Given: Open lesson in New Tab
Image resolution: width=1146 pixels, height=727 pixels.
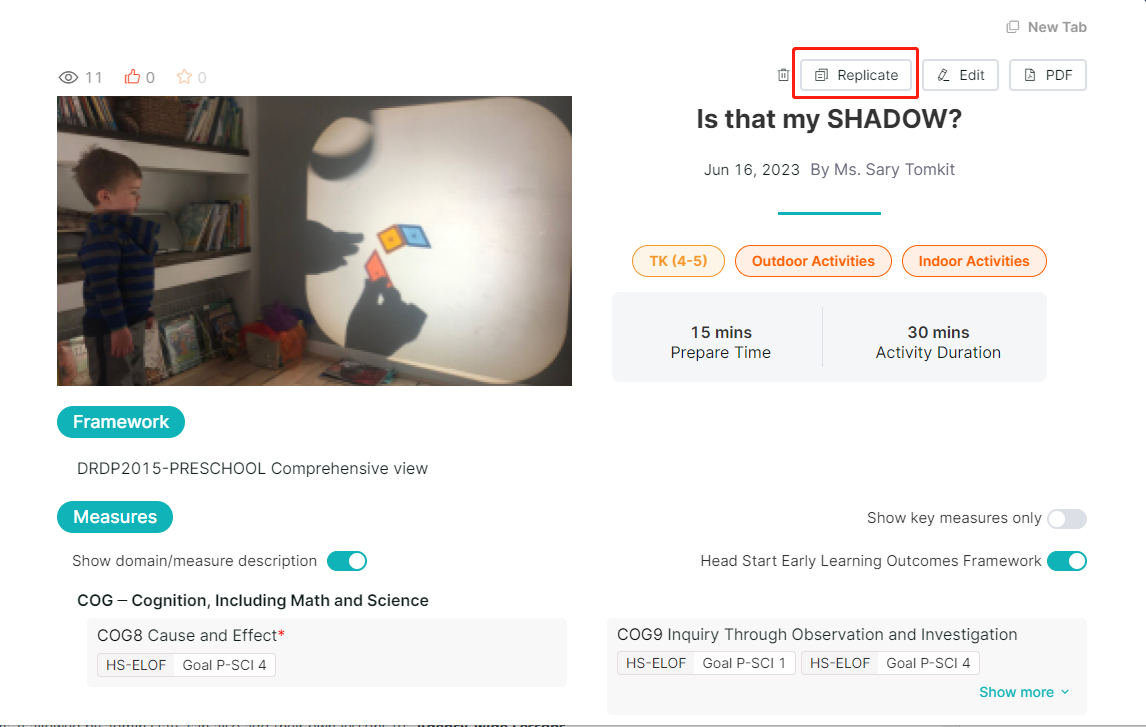Looking at the screenshot, I should pos(1047,27).
